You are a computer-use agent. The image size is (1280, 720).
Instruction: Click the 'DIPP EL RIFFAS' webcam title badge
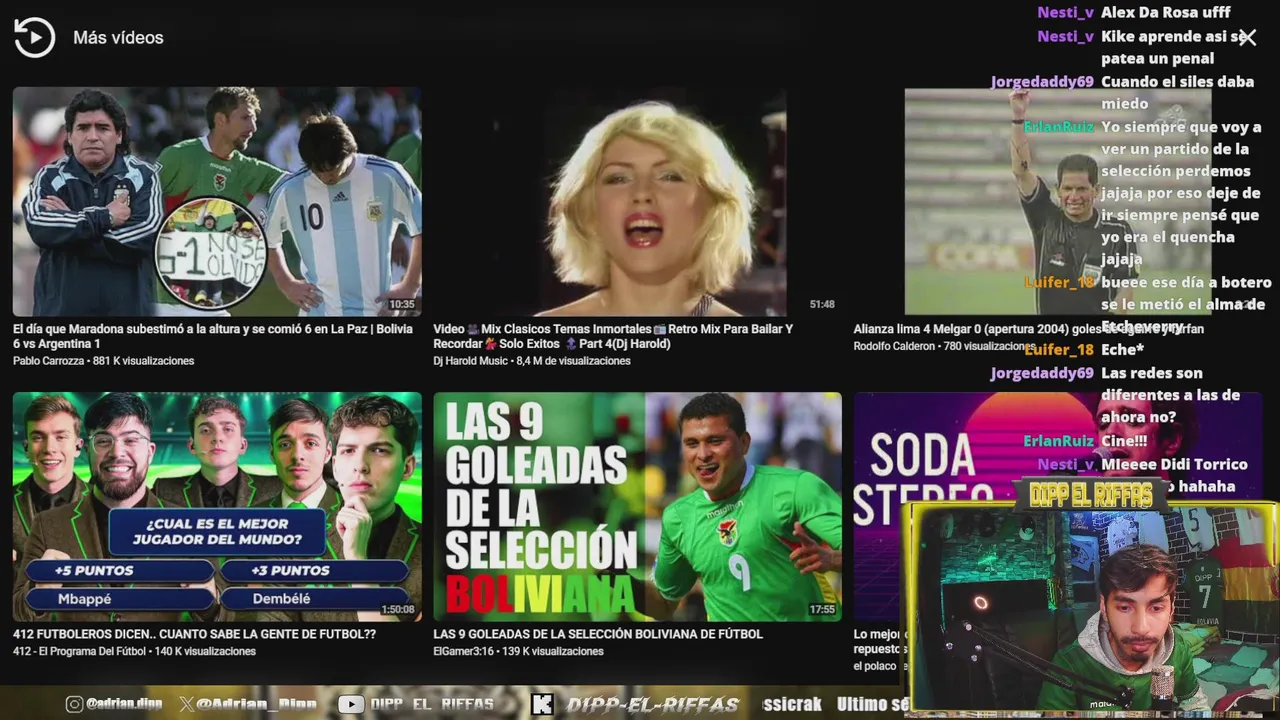coord(1092,494)
